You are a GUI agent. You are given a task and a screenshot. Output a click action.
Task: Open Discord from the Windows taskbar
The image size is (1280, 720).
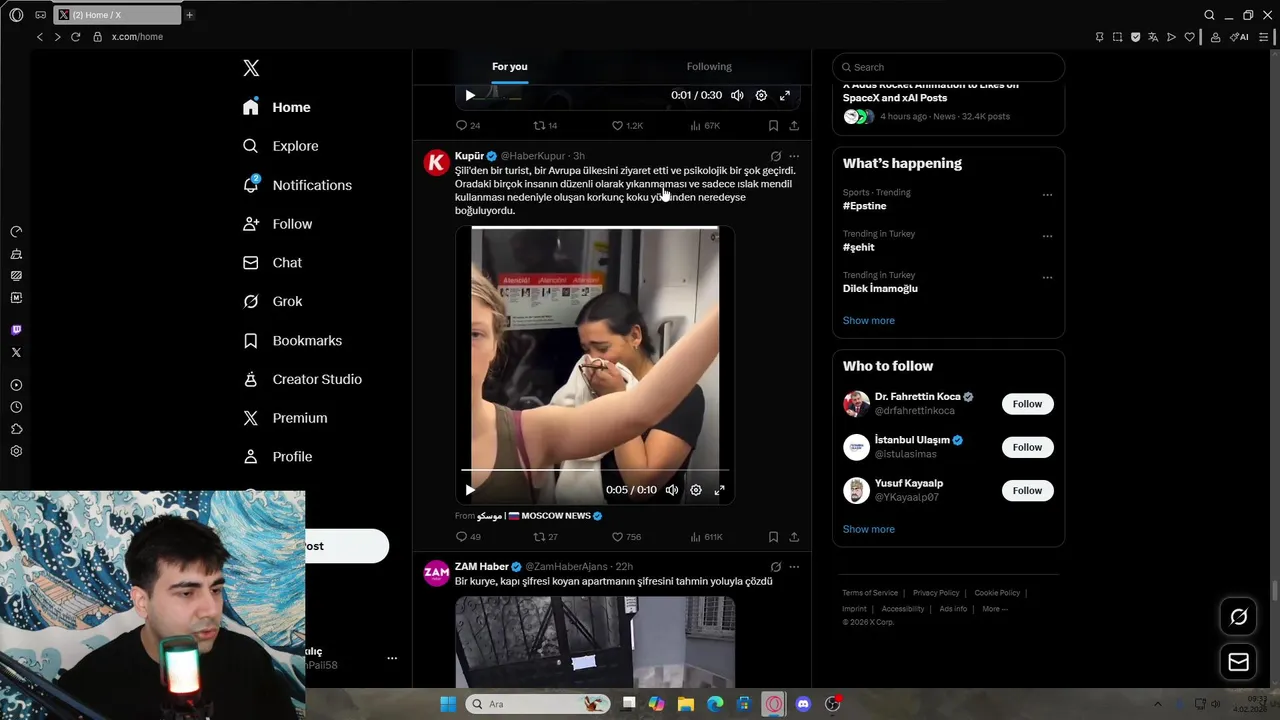pos(803,704)
